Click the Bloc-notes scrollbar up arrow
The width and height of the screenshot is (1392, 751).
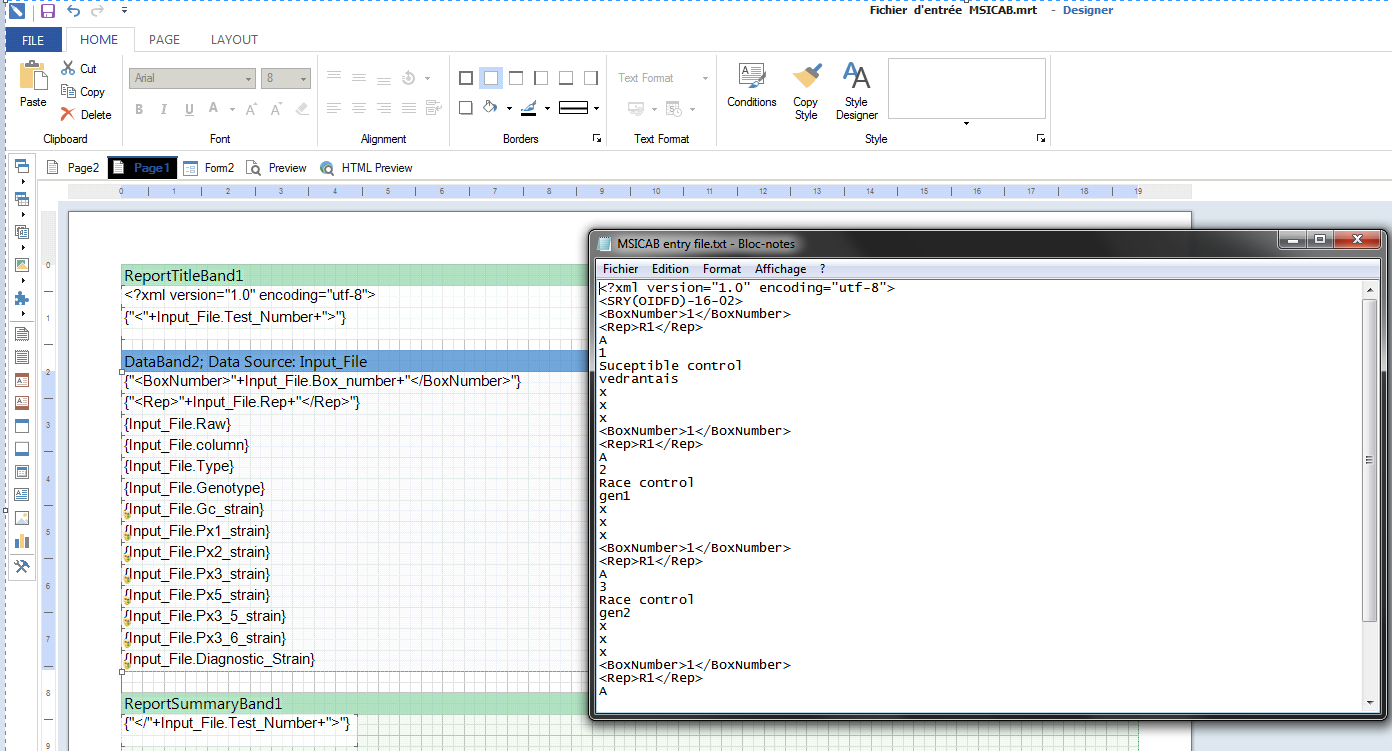1370,289
